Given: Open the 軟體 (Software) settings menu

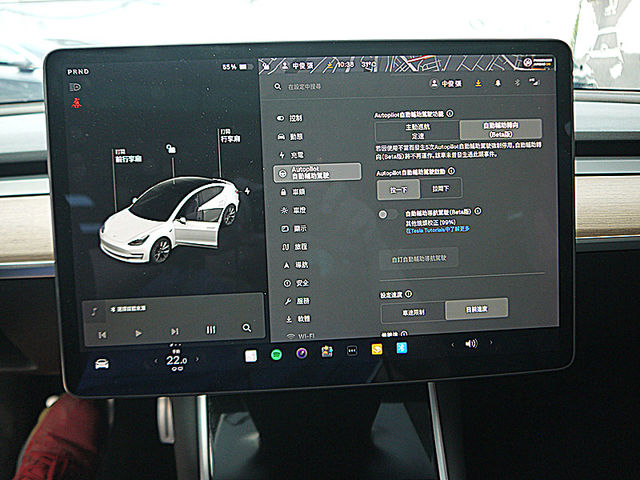Looking at the screenshot, I should (298, 319).
